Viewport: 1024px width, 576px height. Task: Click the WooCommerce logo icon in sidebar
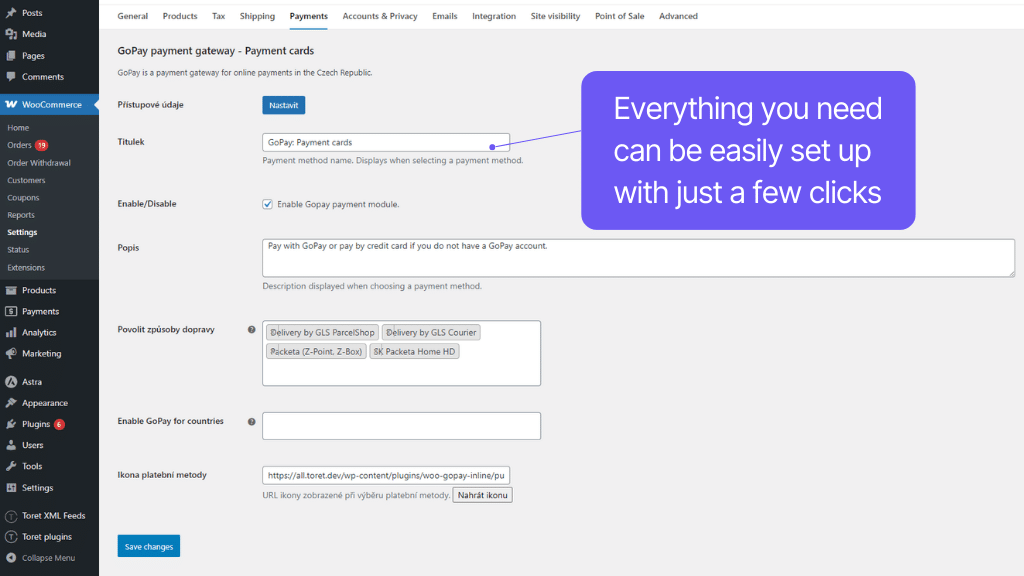(13, 104)
